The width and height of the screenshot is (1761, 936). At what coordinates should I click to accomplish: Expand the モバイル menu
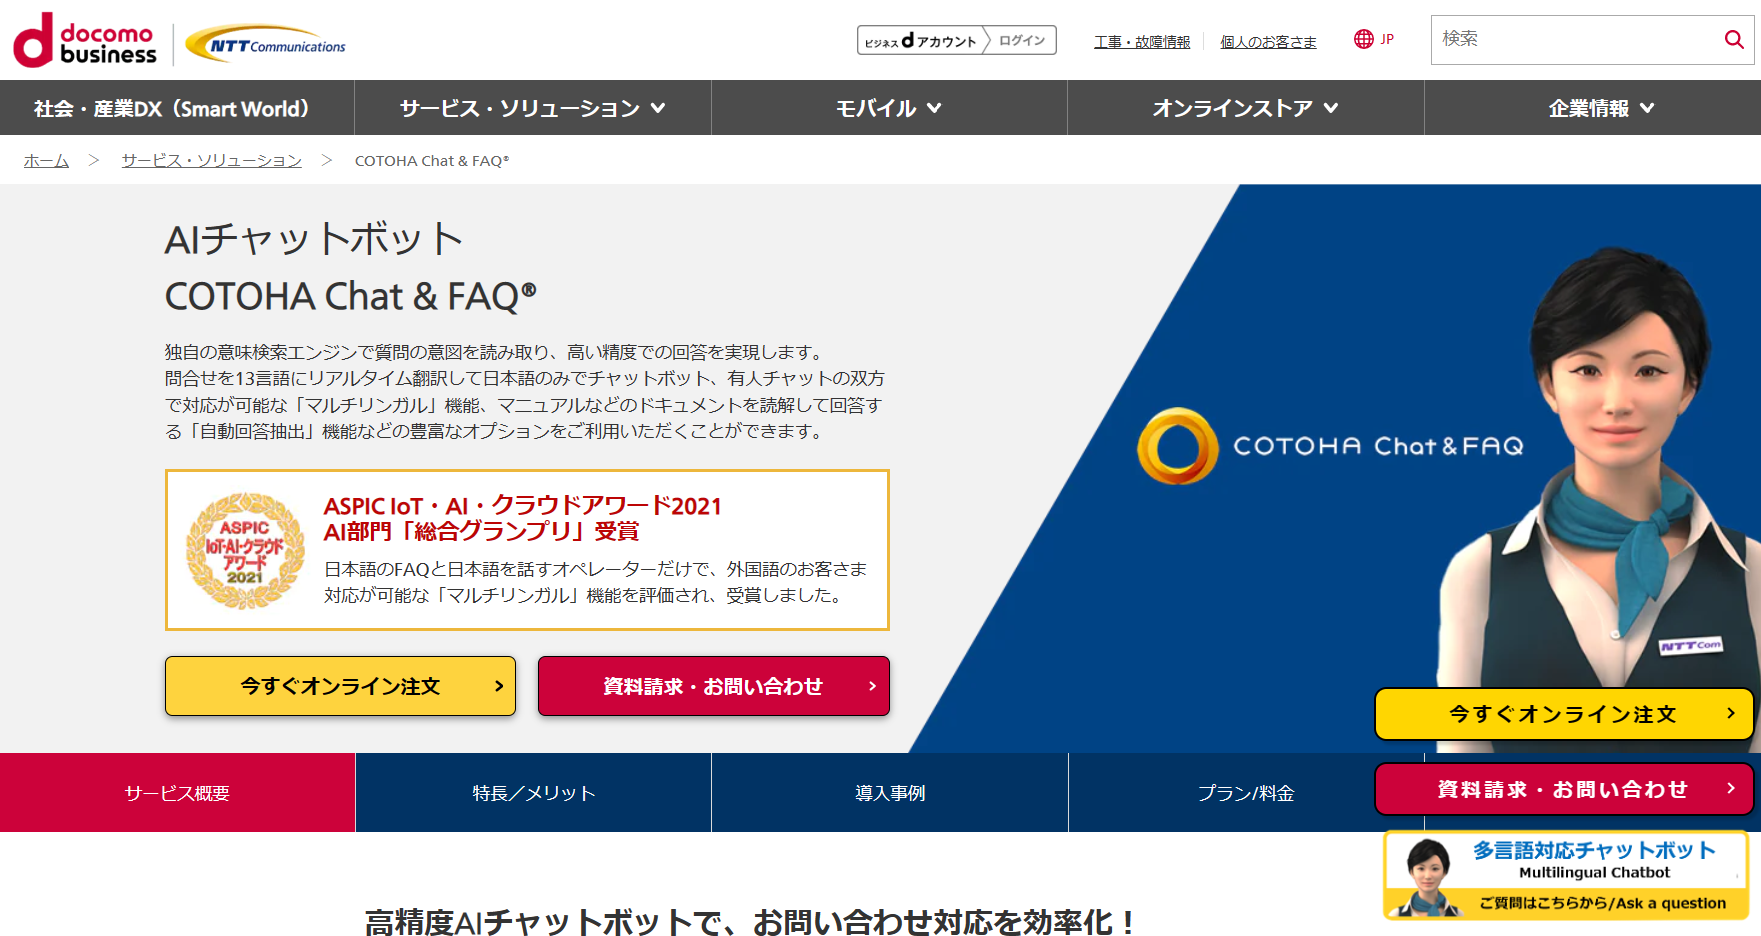tap(889, 108)
